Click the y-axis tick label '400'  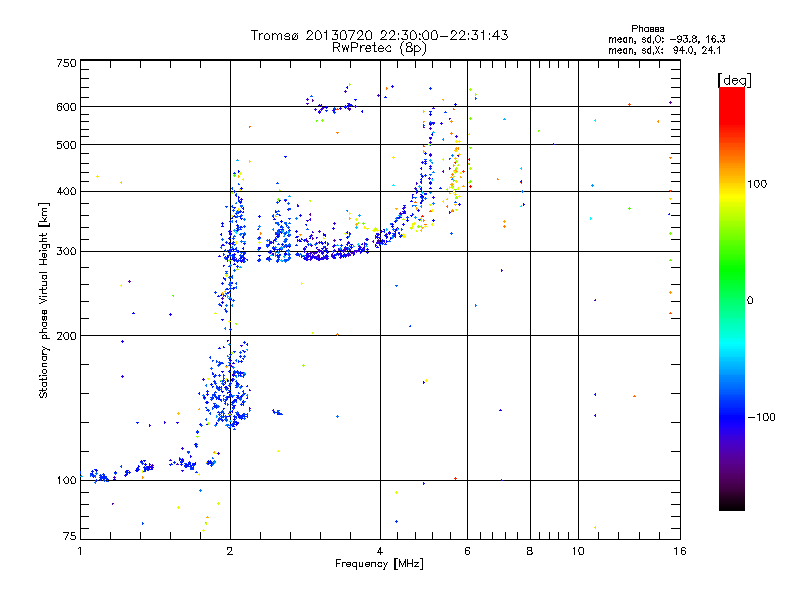click(66, 192)
